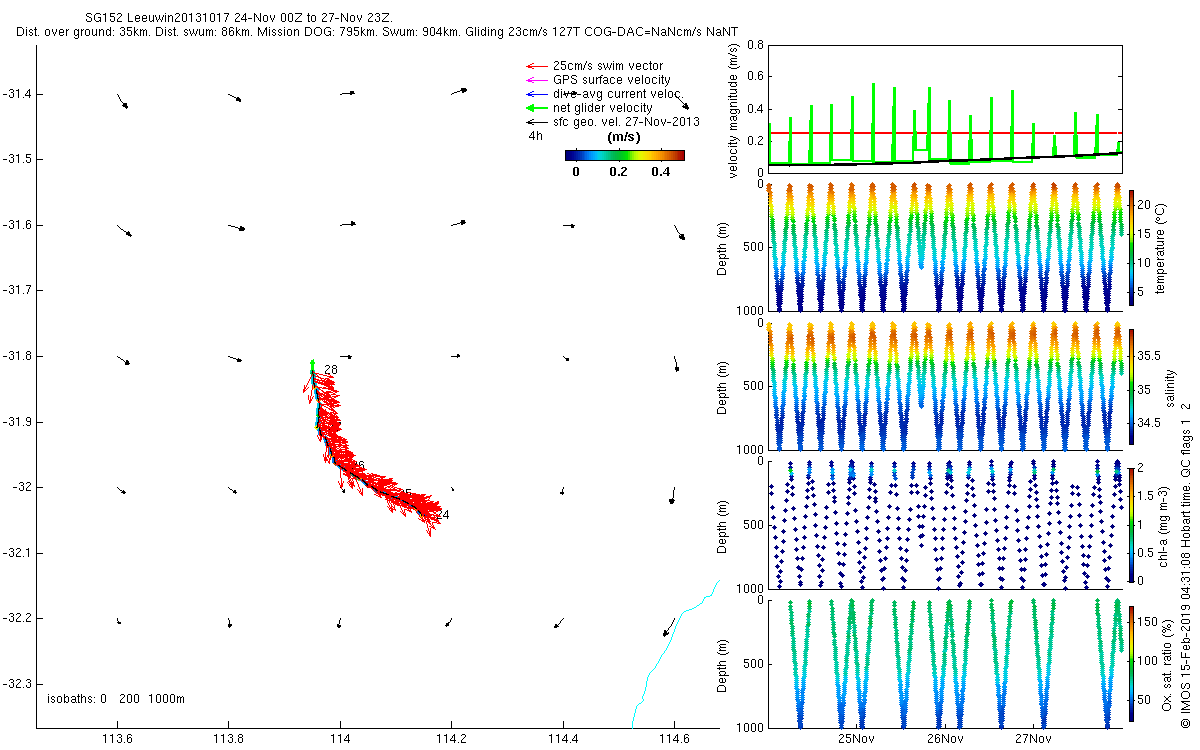Click the longitude tick '114.6'

point(674,739)
